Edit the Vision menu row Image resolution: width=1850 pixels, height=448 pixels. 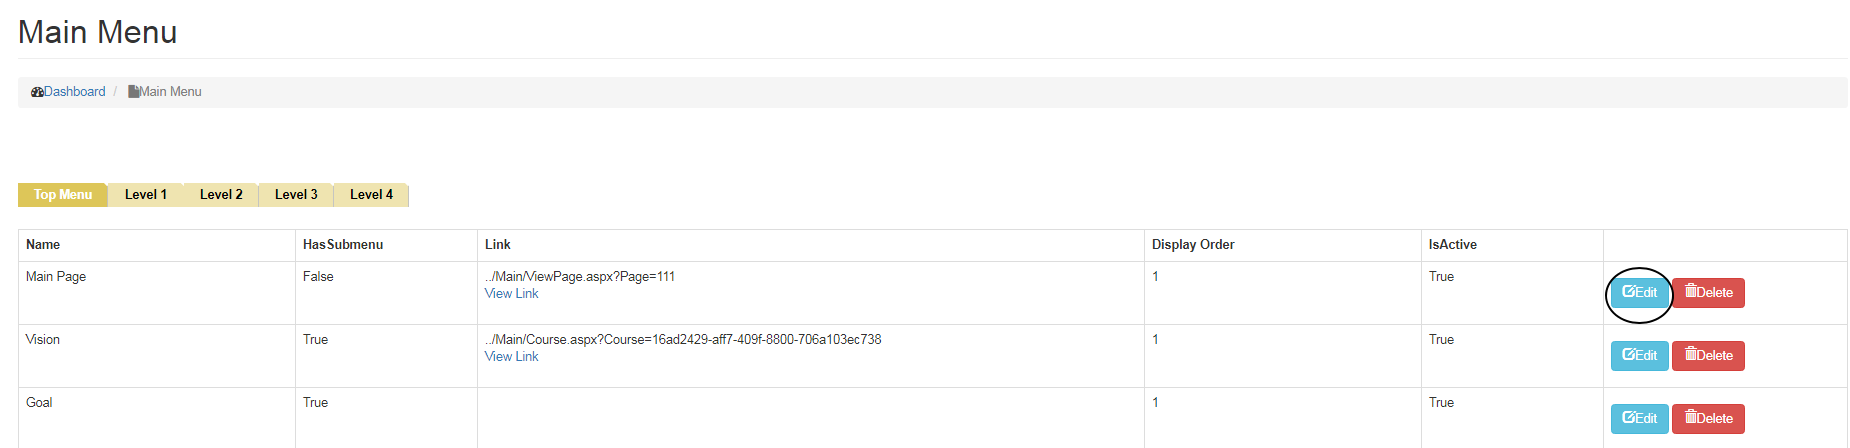1639,356
